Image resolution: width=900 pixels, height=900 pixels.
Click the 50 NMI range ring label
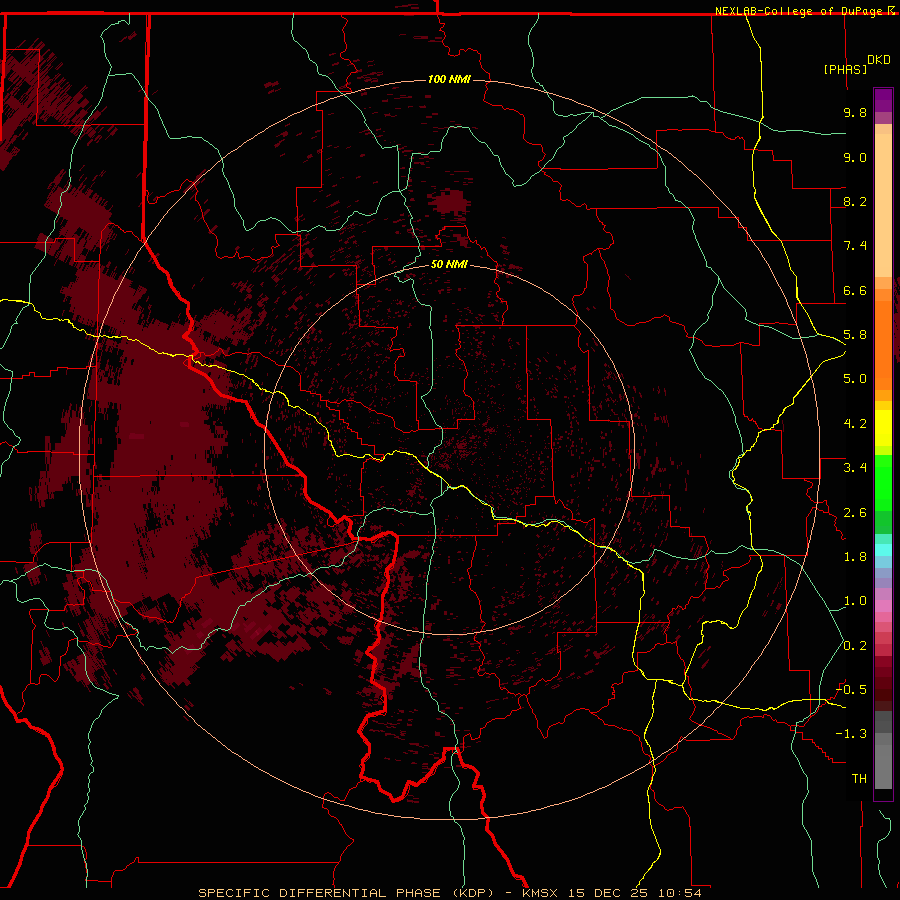click(x=449, y=264)
